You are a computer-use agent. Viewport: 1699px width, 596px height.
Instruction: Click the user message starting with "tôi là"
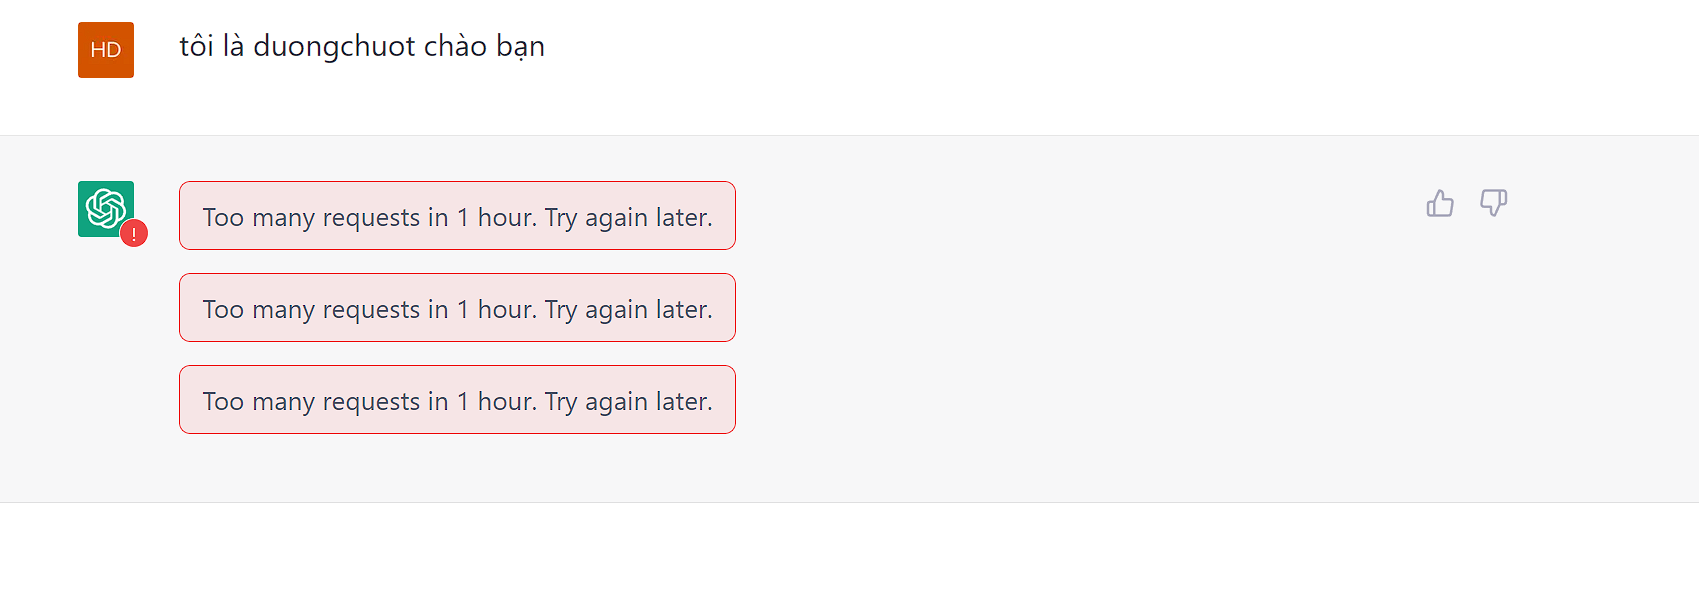(361, 47)
